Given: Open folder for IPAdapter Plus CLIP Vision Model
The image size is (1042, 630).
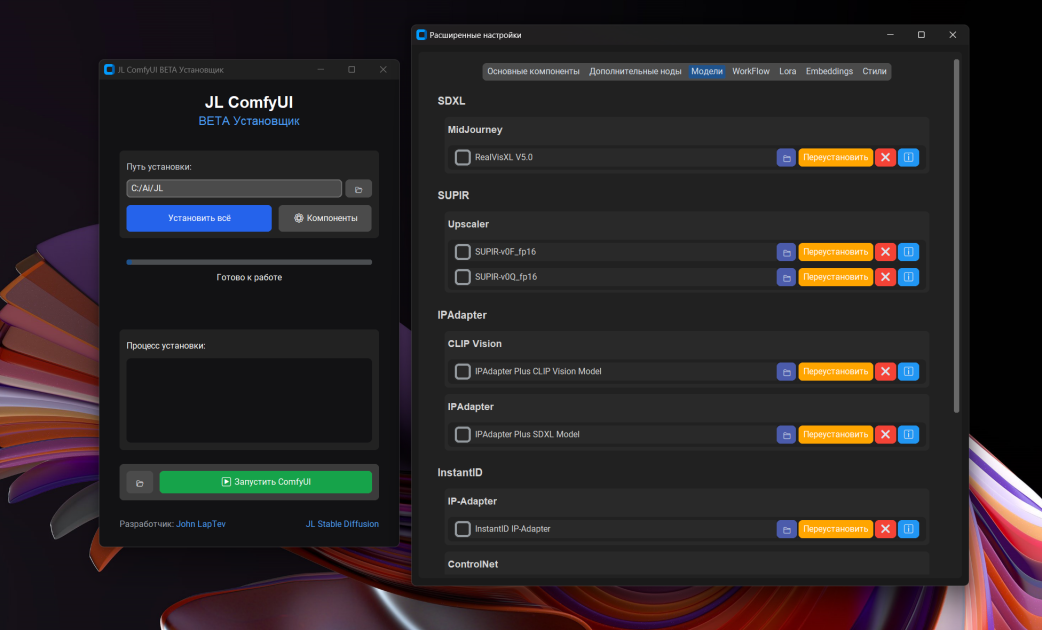Looking at the screenshot, I should click(x=786, y=371).
